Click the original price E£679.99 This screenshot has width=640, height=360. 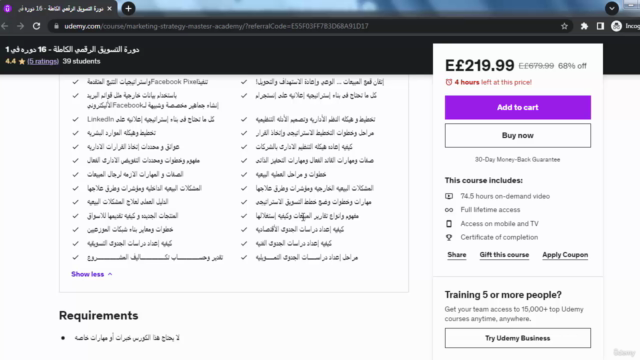pyautogui.click(x=536, y=66)
